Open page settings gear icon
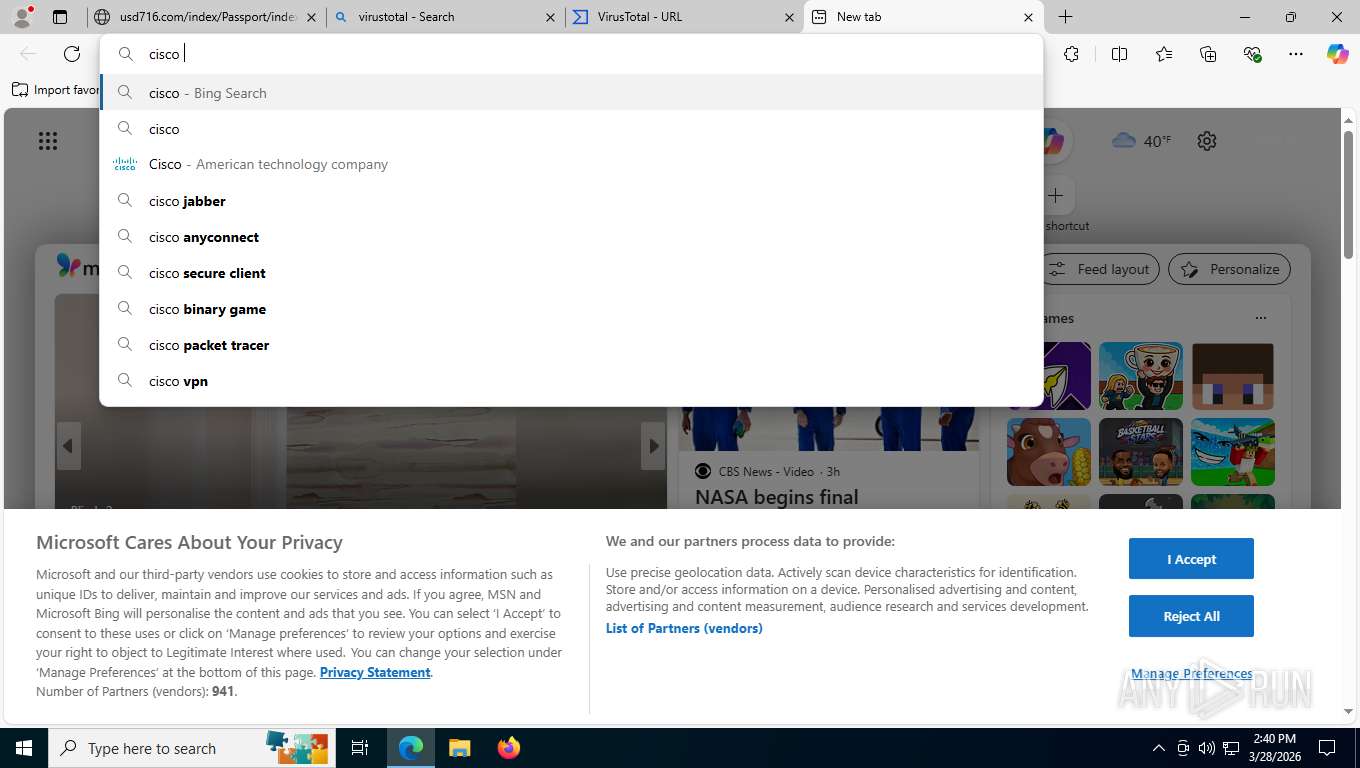Image resolution: width=1360 pixels, height=768 pixels. pyautogui.click(x=1207, y=141)
